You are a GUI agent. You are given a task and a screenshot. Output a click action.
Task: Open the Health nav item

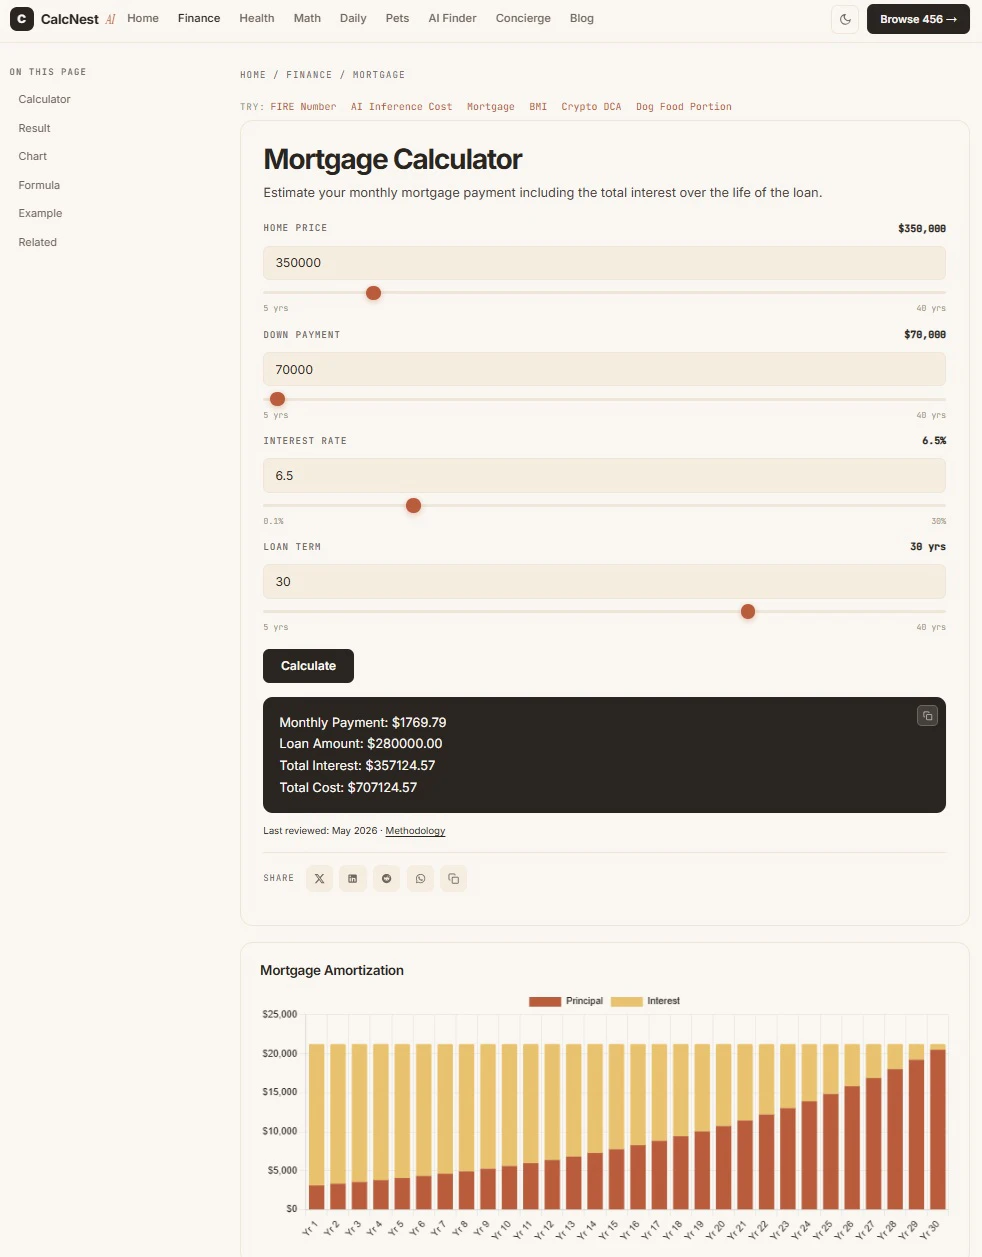pyautogui.click(x=257, y=18)
